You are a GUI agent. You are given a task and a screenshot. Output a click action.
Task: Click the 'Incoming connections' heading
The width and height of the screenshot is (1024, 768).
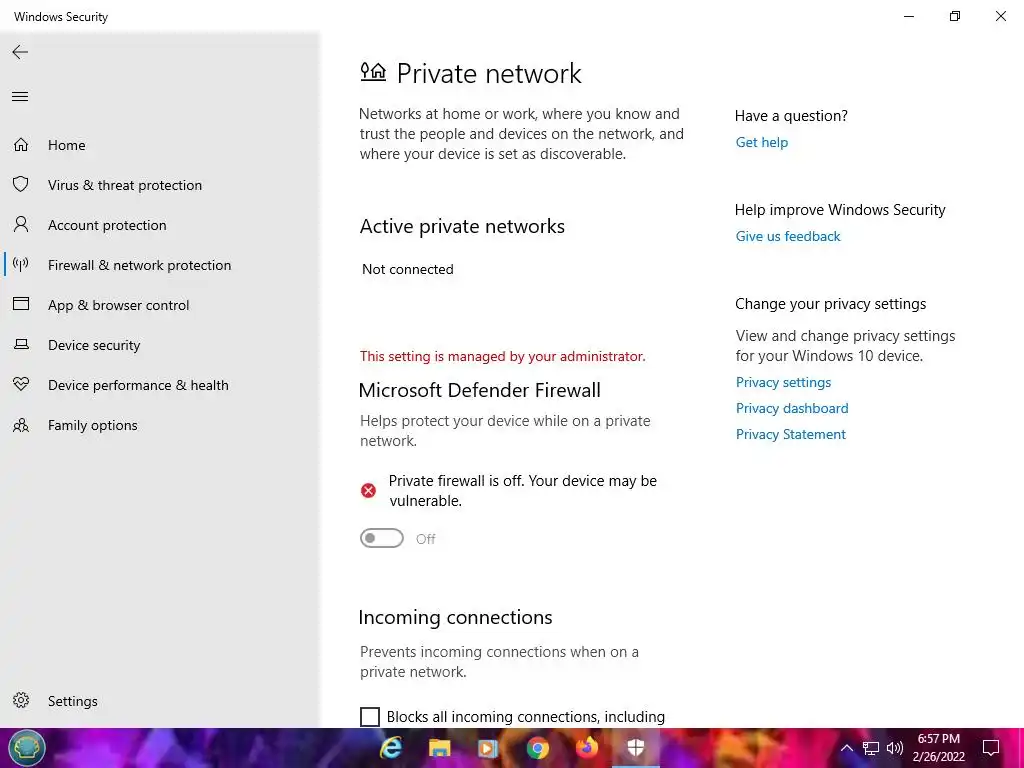pyautogui.click(x=455, y=617)
